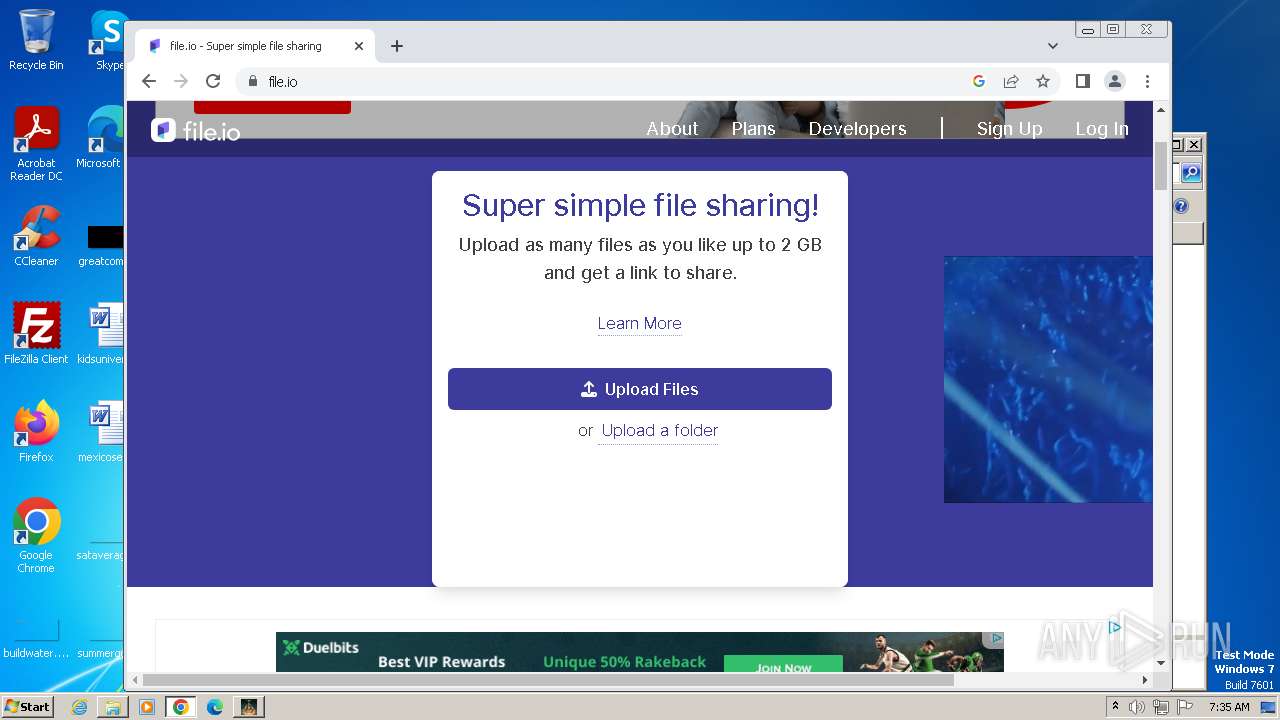The image size is (1280, 720).
Task: Click the Google icon in the address bar
Action: coord(979,82)
